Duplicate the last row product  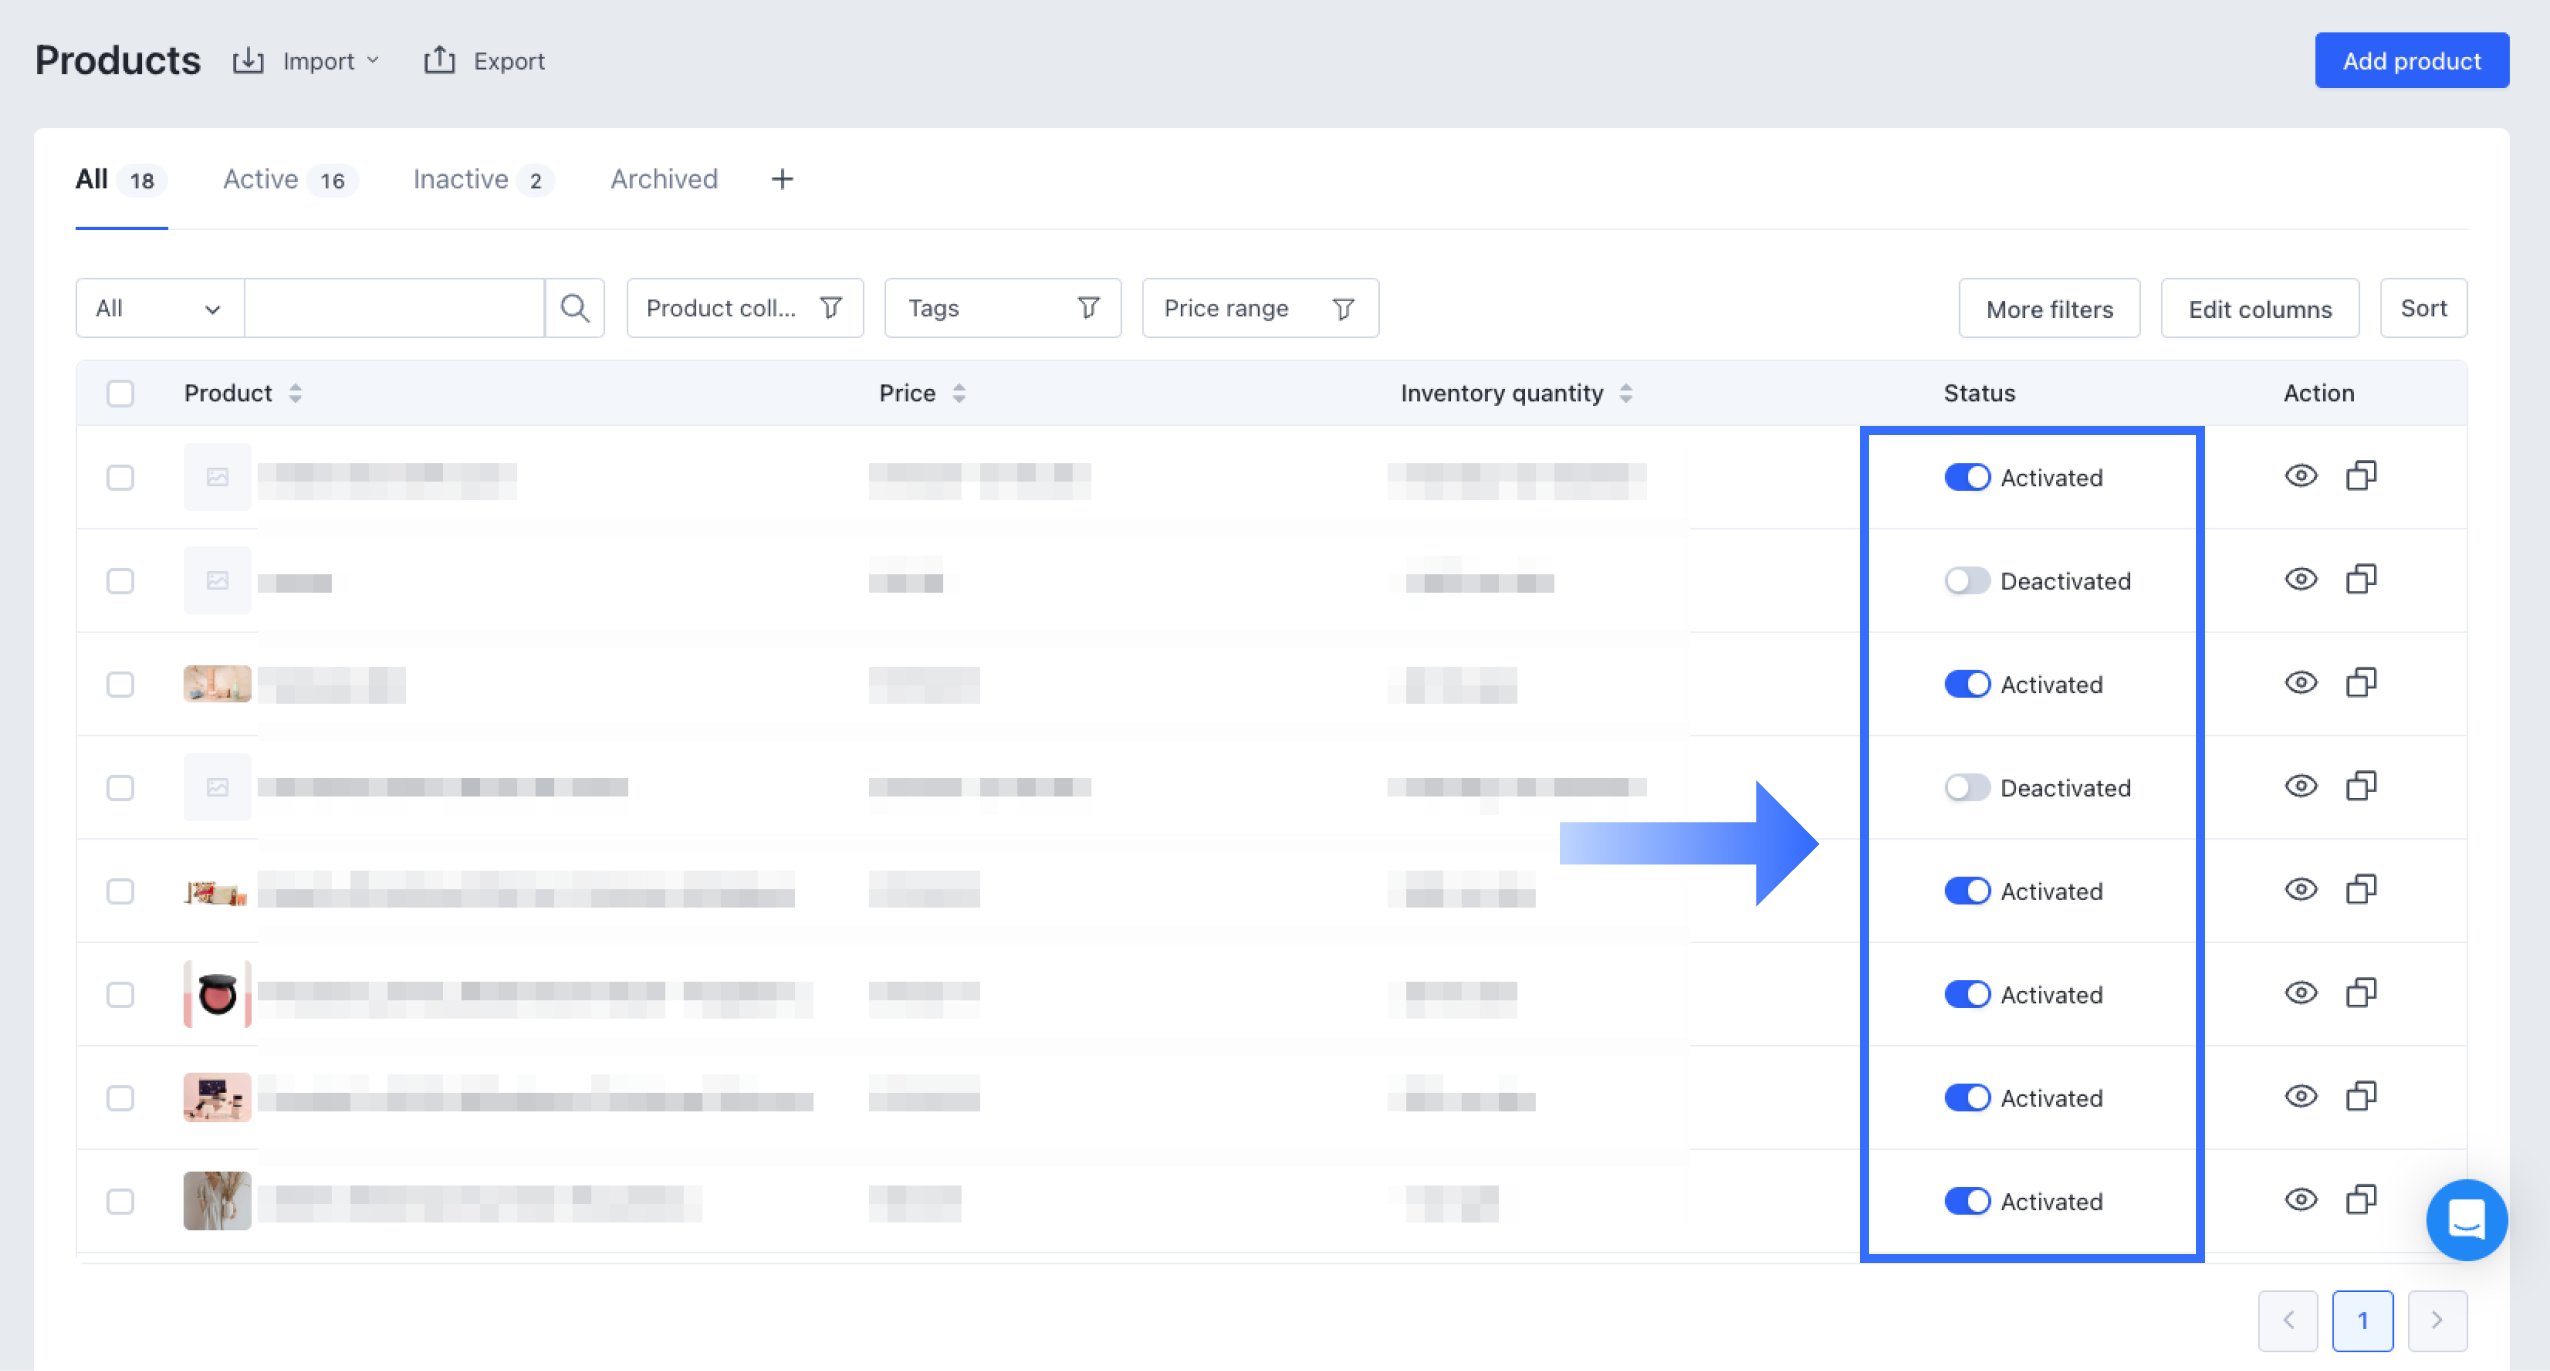[x=2361, y=1200]
